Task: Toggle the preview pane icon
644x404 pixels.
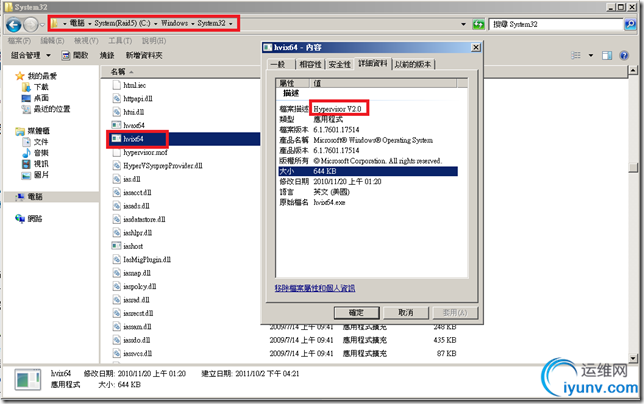Action: coord(607,55)
